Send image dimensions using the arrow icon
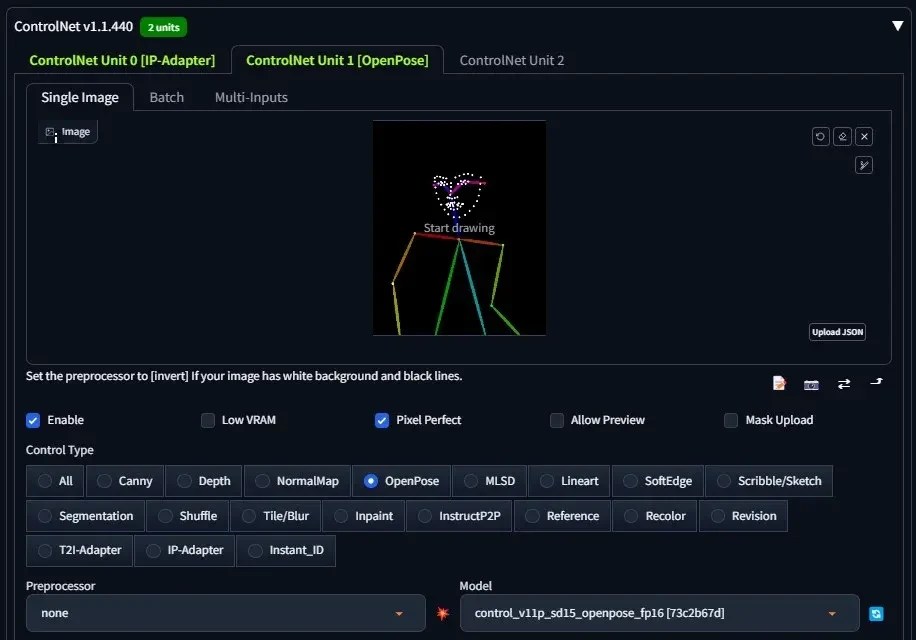This screenshot has height=640, width=916. (x=876, y=383)
